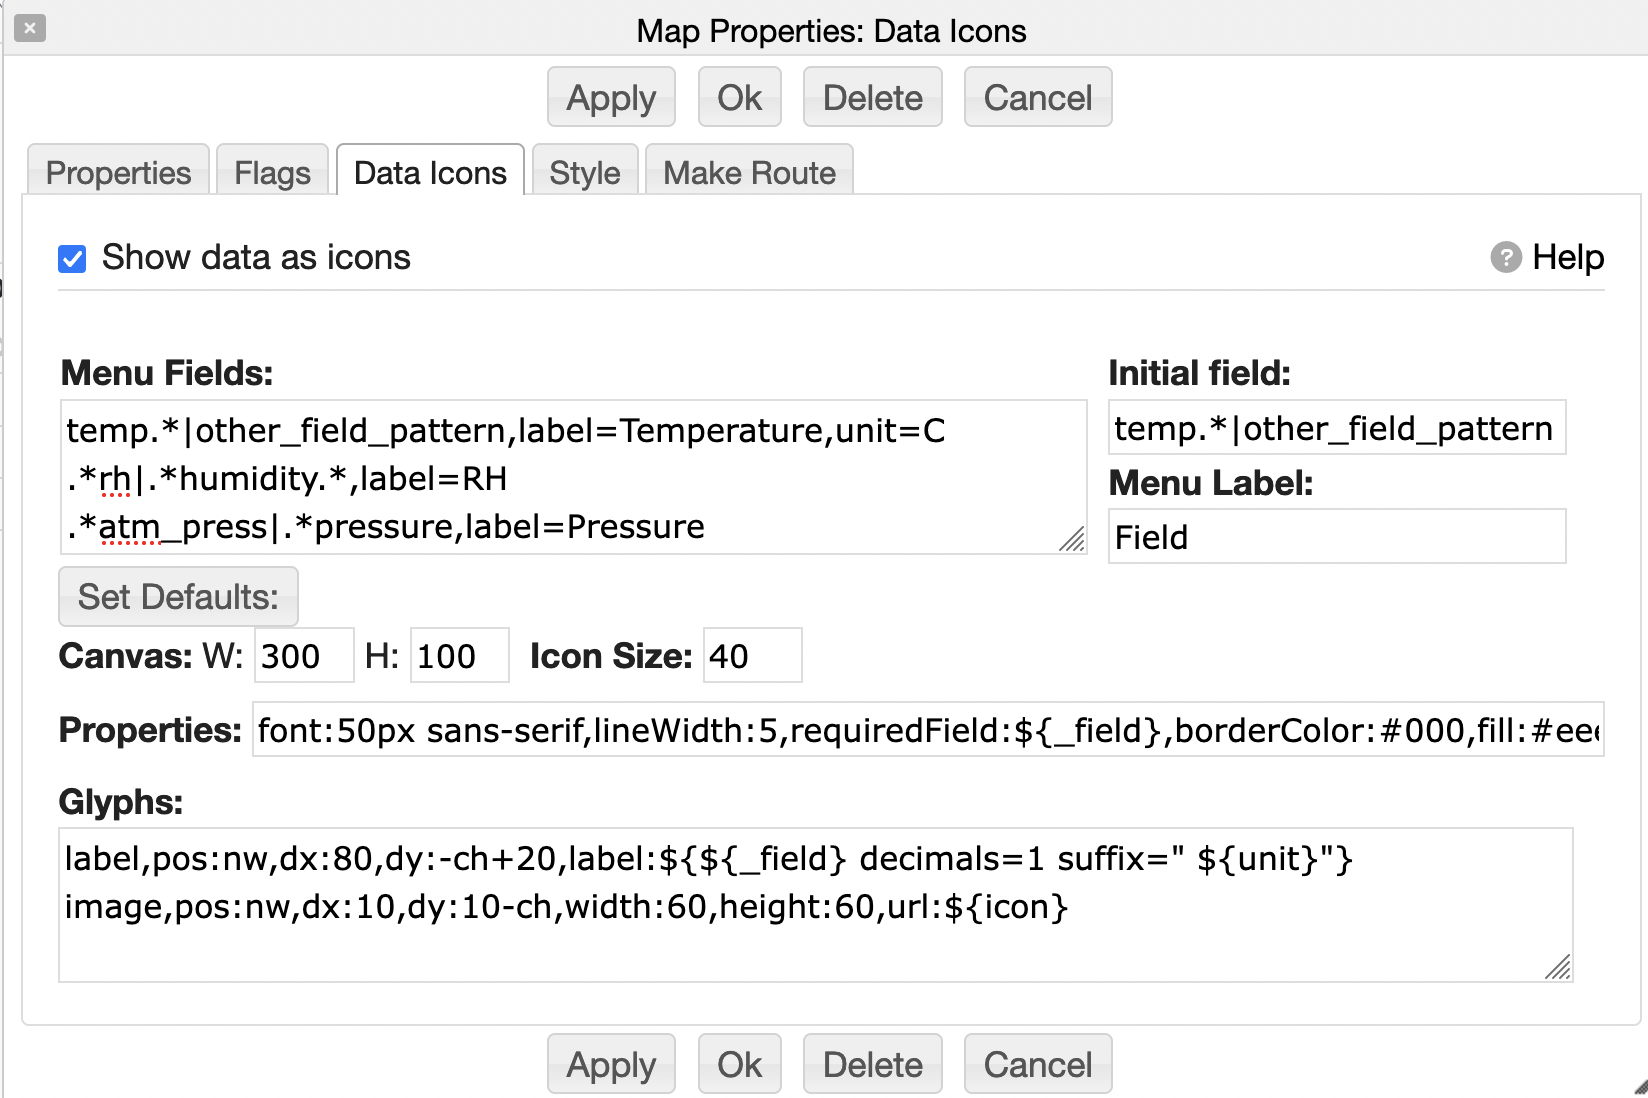Toggle the Show data as icons checkbox
Image resolution: width=1648 pixels, height=1098 pixels.
pyautogui.click(x=72, y=259)
